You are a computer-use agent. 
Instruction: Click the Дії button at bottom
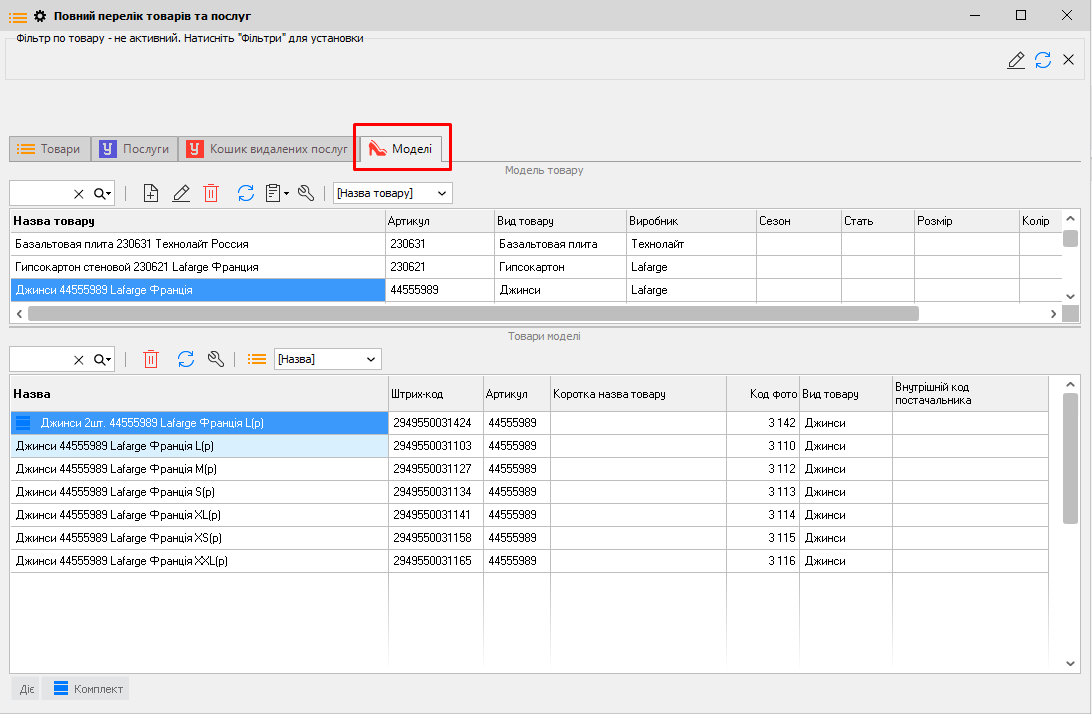[26, 688]
